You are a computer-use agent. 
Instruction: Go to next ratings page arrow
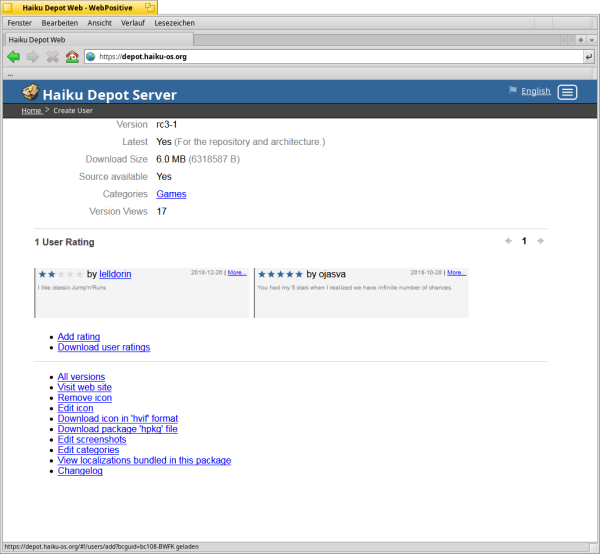[x=541, y=241]
